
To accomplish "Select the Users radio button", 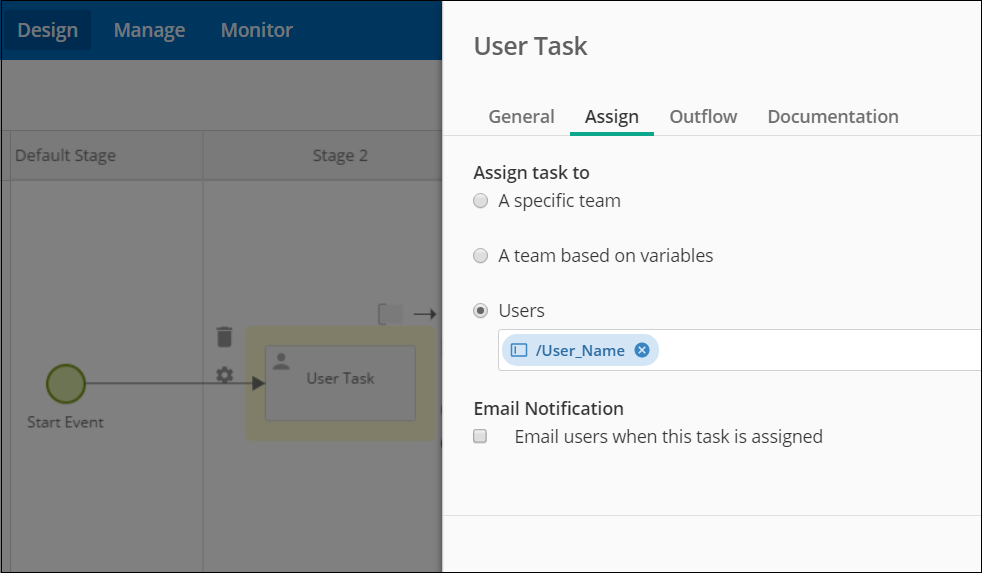I will [480, 311].
